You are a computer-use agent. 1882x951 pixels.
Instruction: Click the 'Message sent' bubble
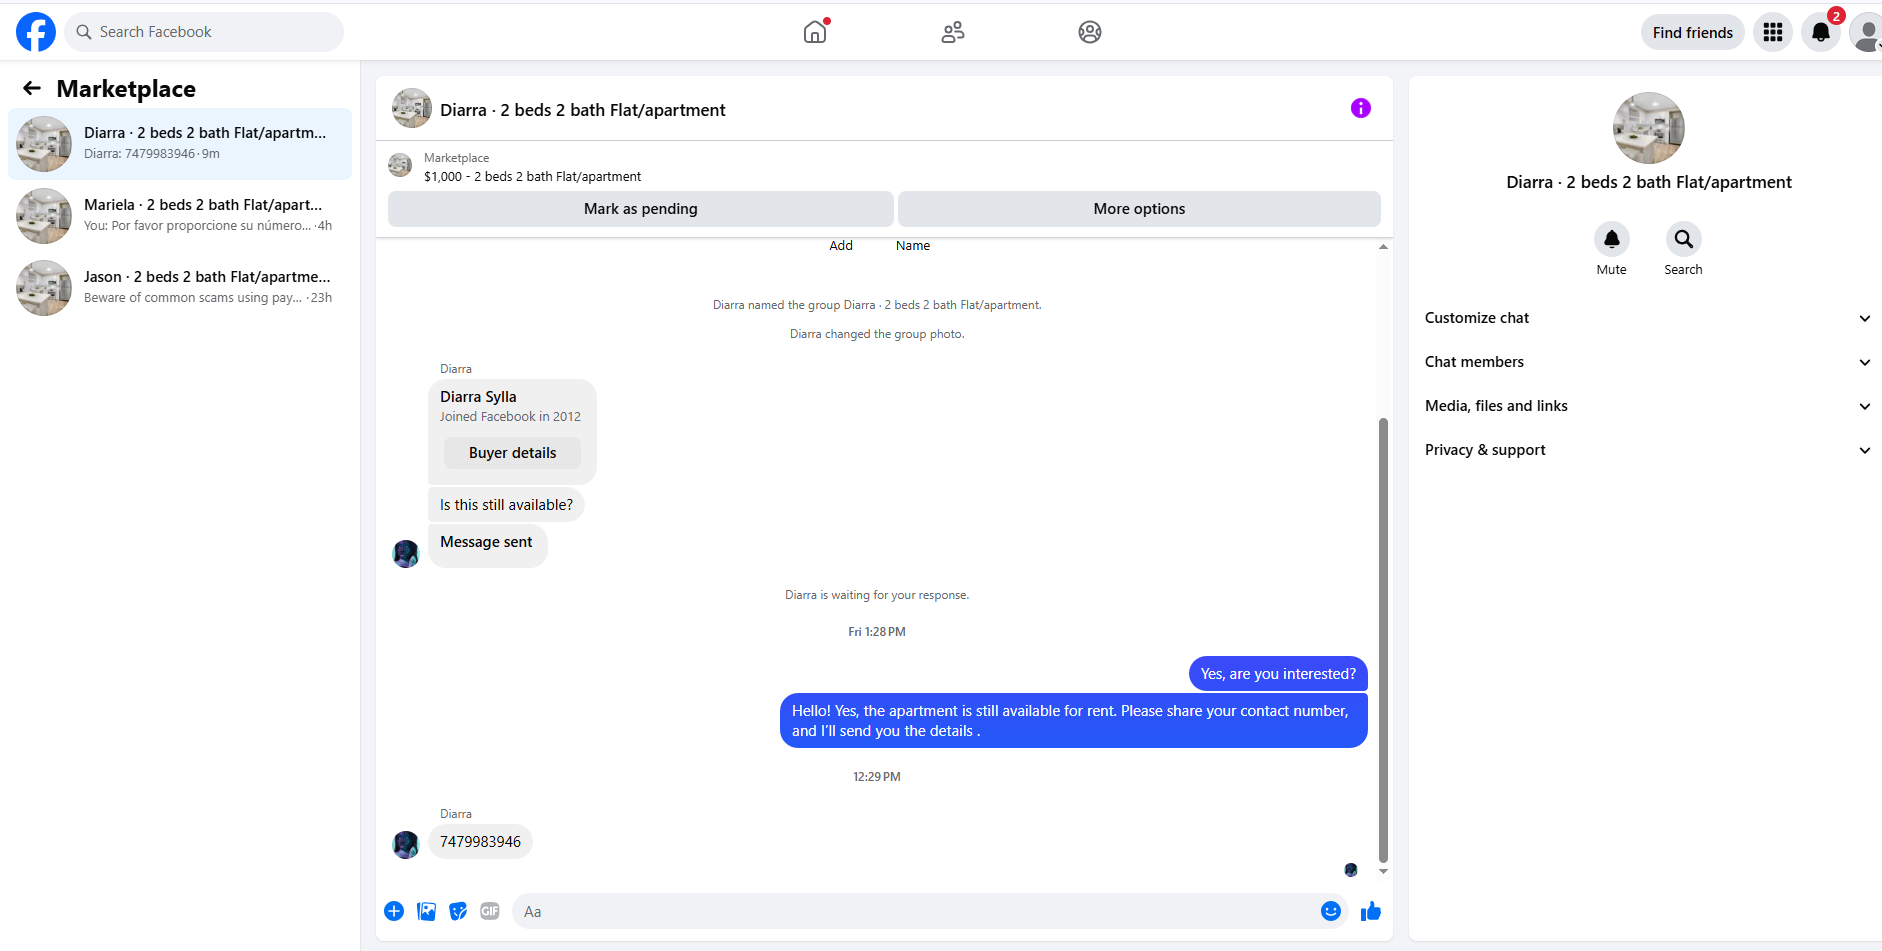[x=487, y=546]
